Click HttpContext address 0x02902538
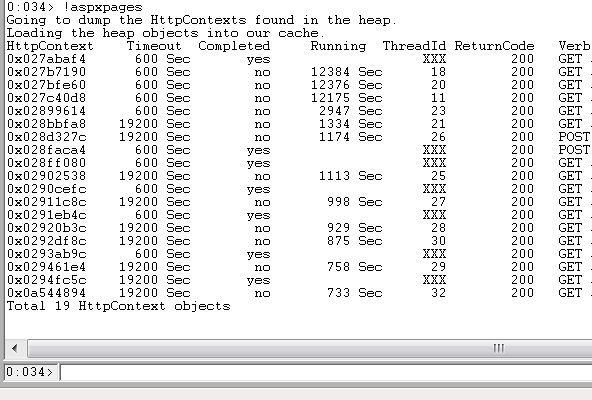 [46, 176]
